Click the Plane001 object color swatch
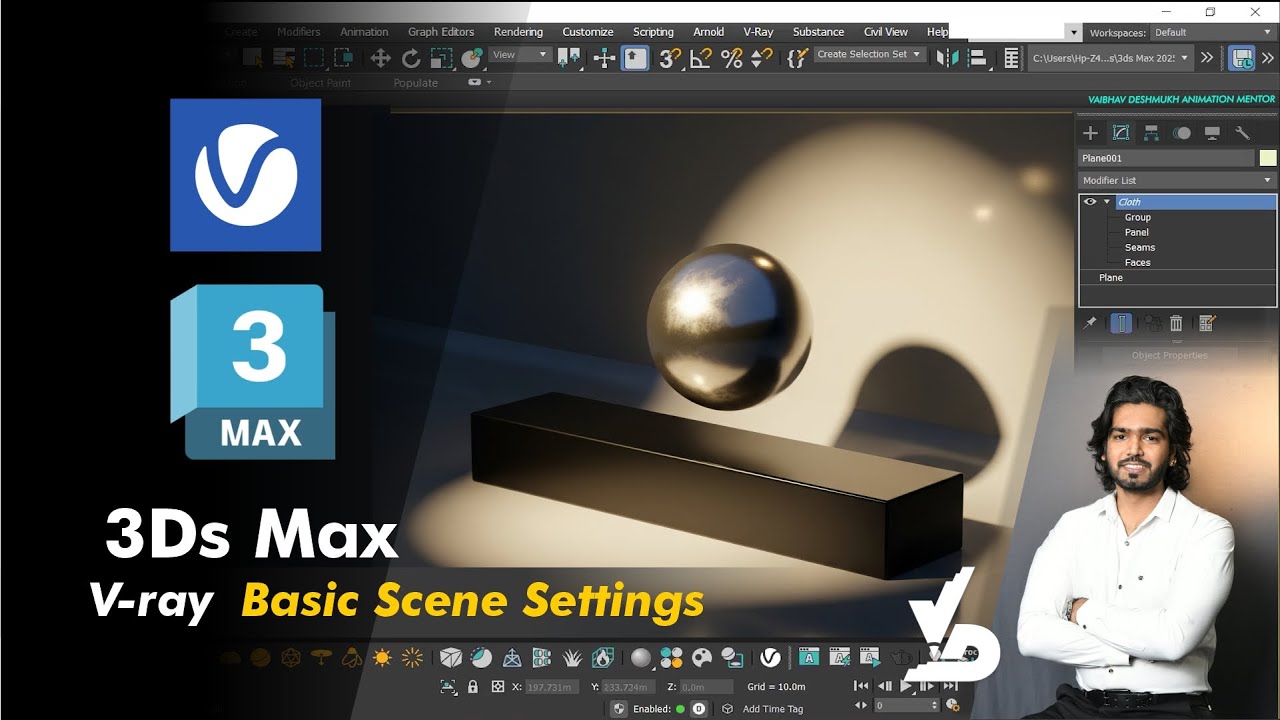Viewport: 1280px width, 720px height. click(x=1268, y=158)
